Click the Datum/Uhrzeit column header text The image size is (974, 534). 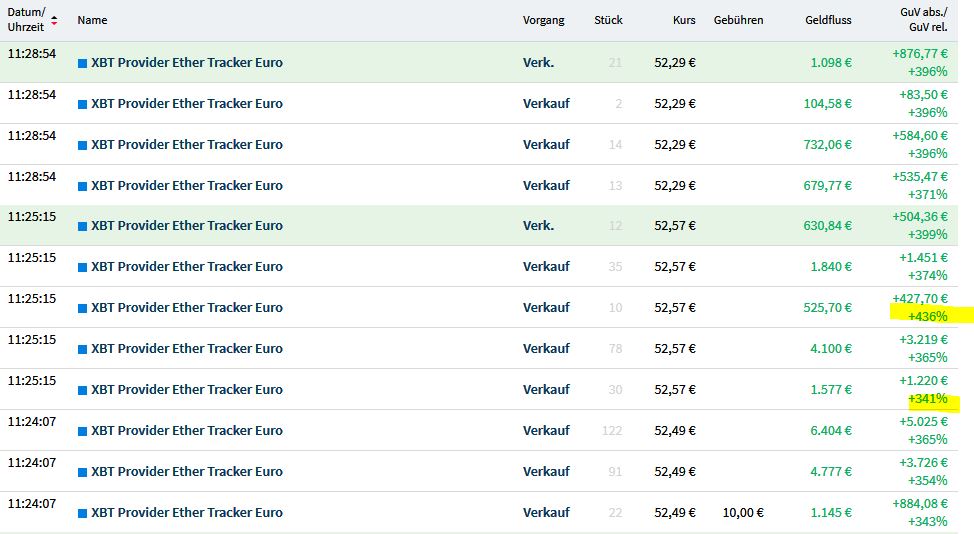click(26, 20)
